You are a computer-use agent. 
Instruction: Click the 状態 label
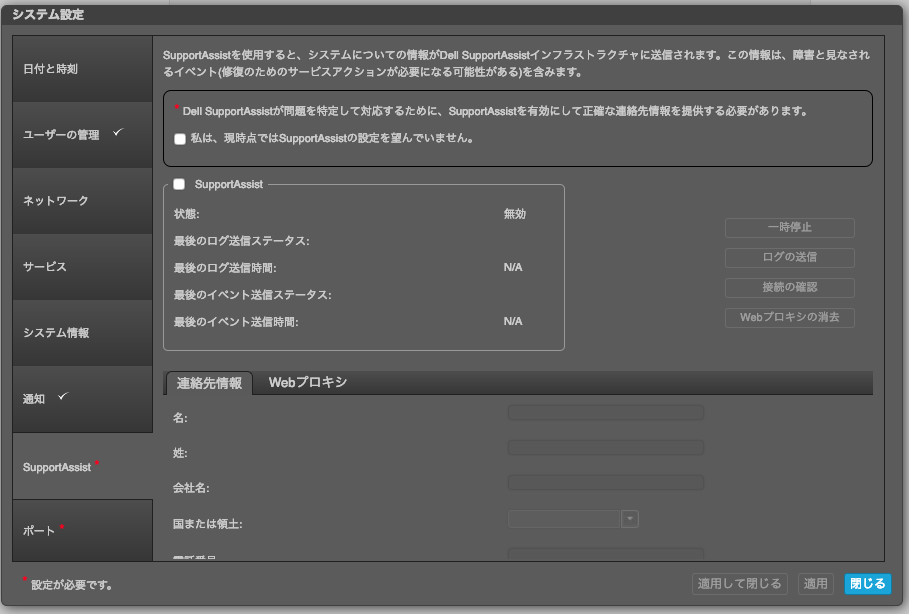pyautogui.click(x=187, y=215)
